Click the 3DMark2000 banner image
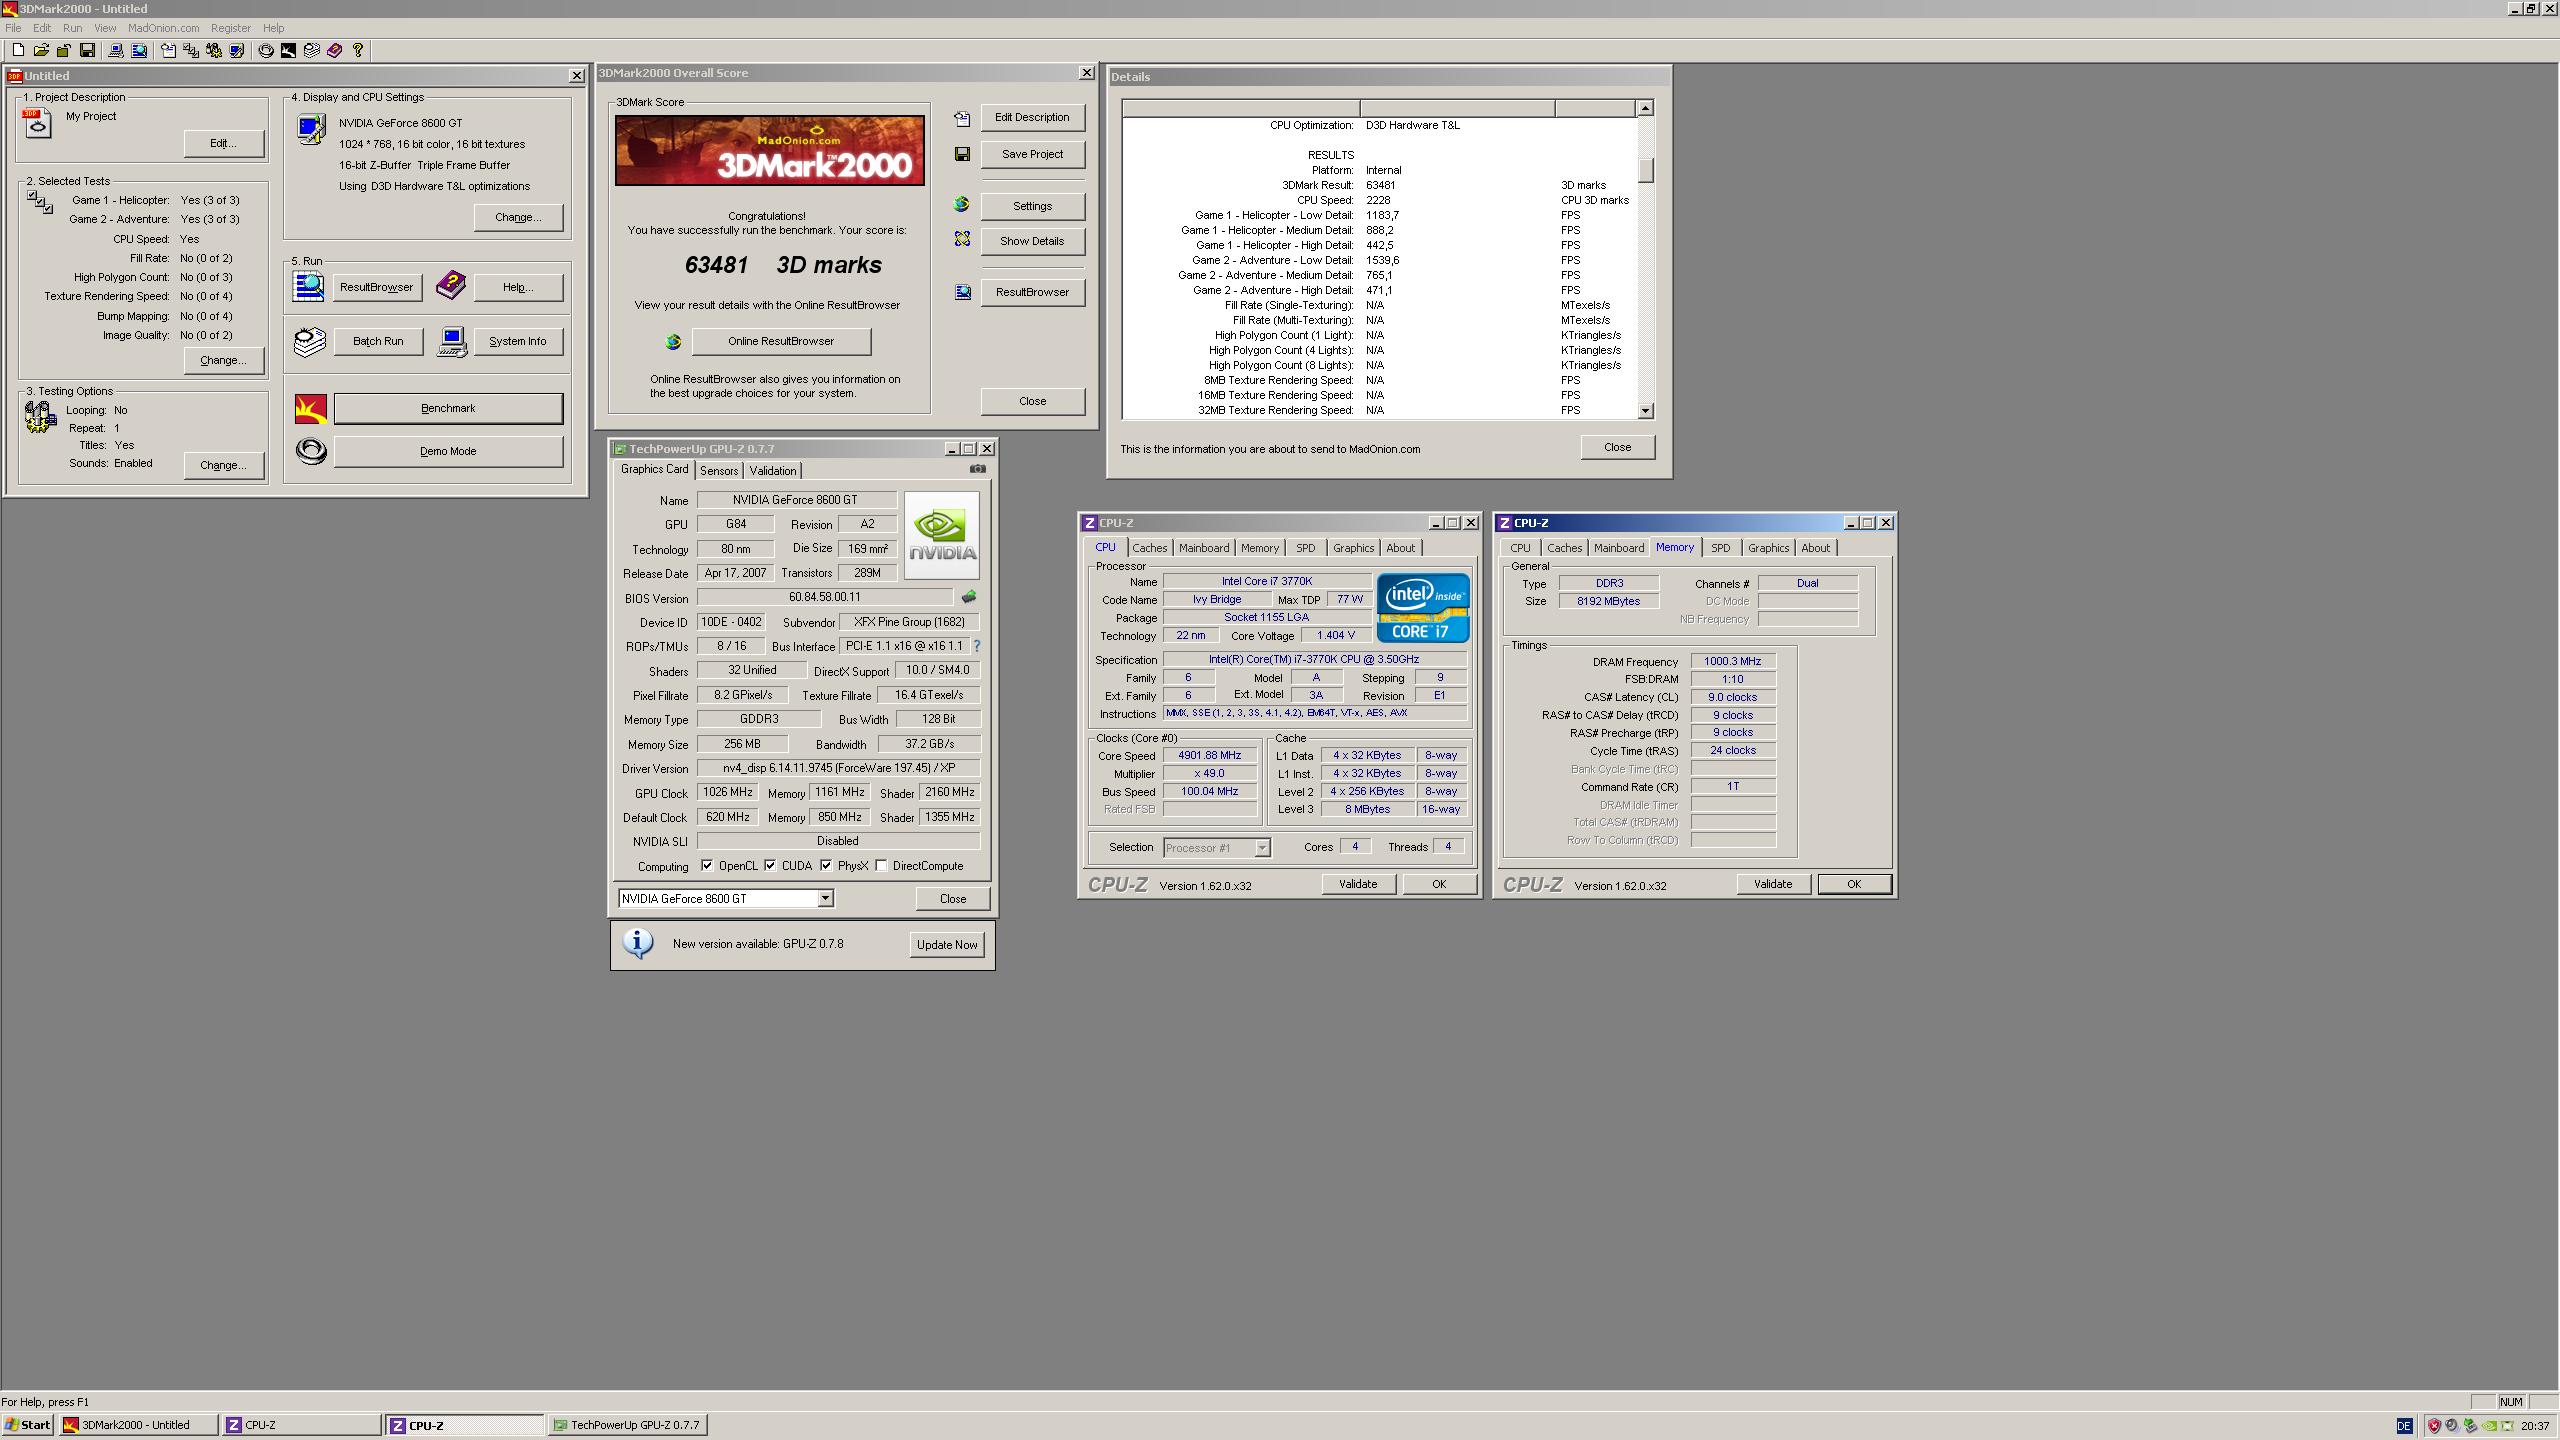Screen dimensions: 2560x1440 click(x=770, y=150)
